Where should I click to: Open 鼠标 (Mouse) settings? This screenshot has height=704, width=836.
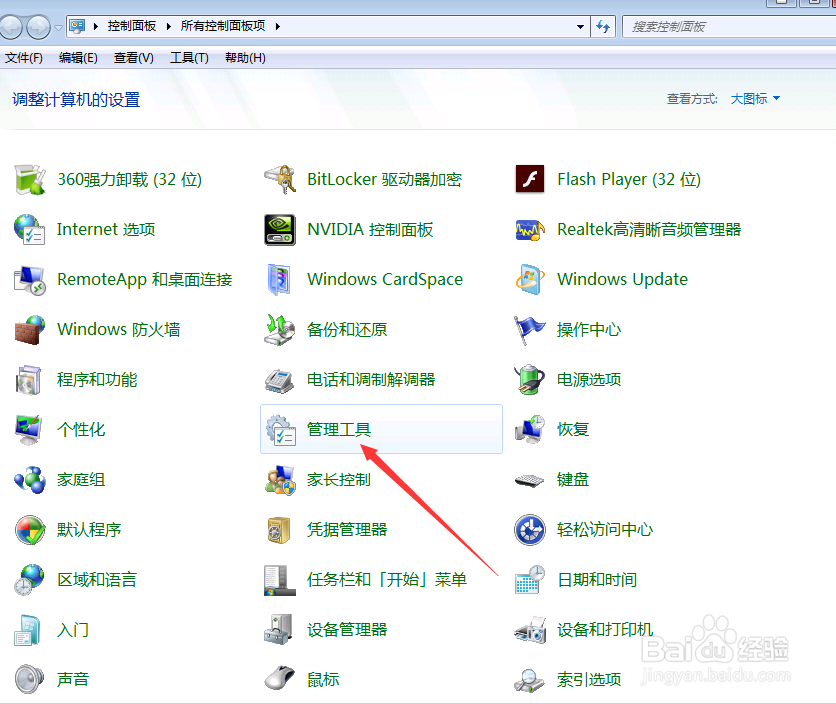click(x=322, y=679)
